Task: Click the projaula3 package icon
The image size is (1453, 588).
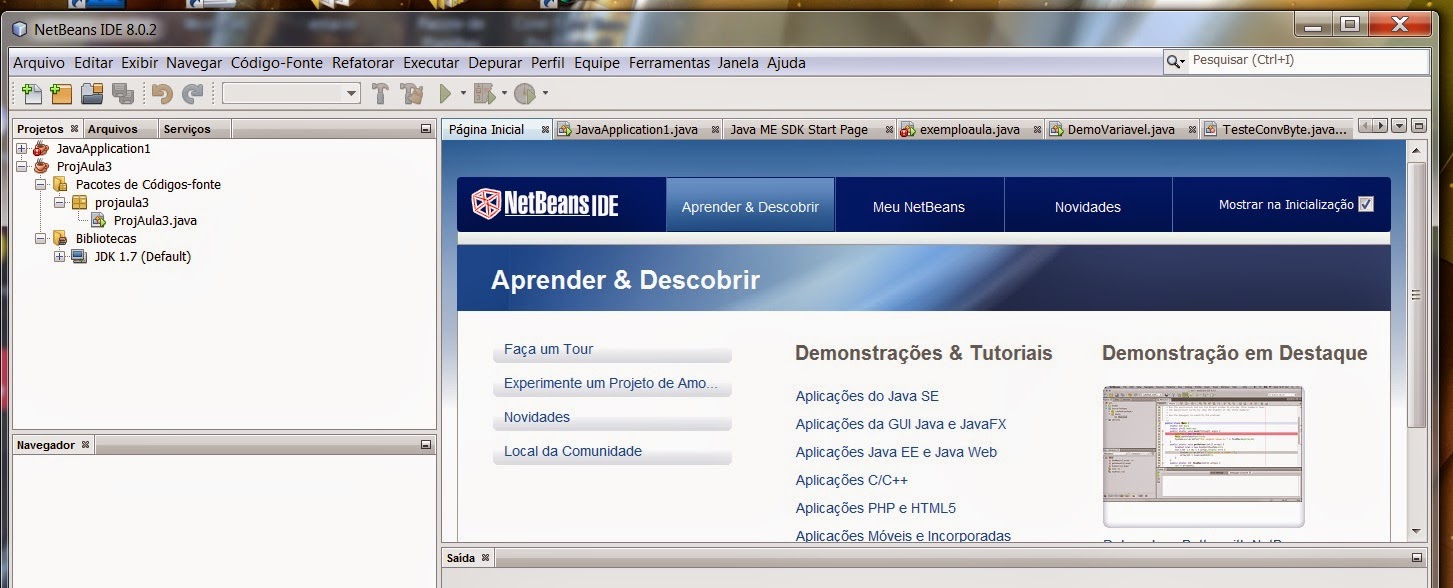Action: [80, 202]
